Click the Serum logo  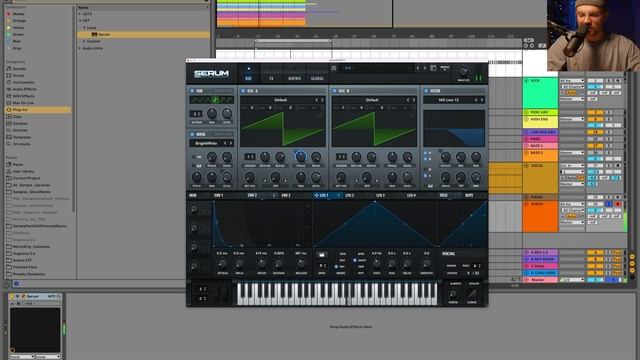[211, 74]
